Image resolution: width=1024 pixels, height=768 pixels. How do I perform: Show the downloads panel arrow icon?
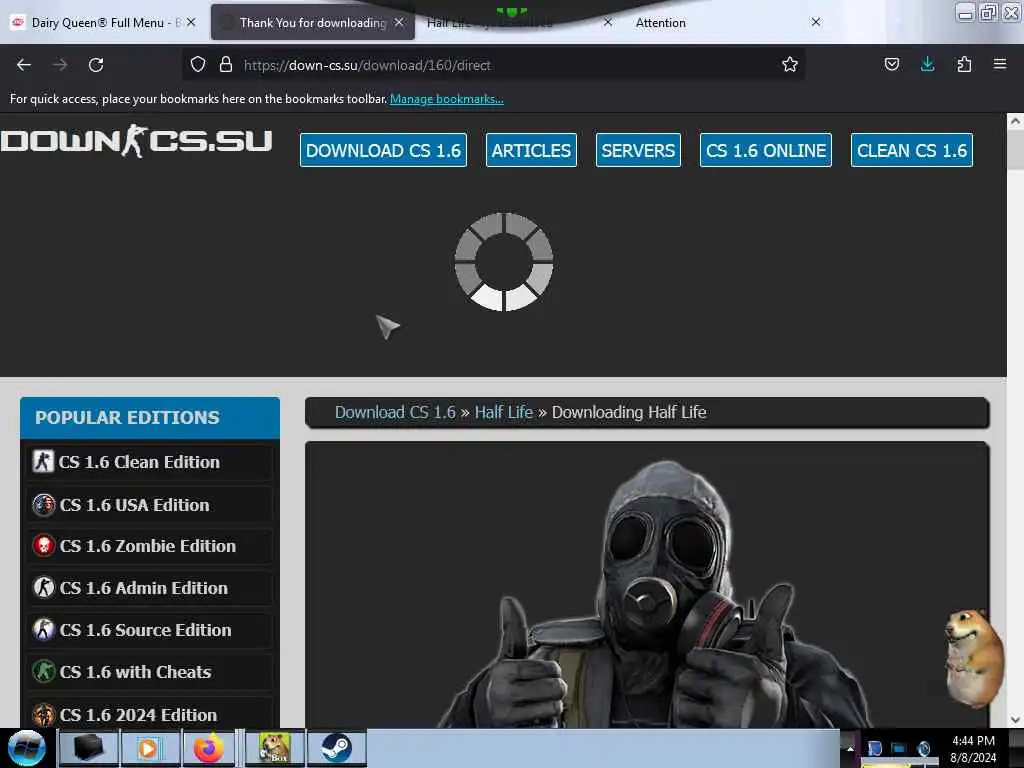pyautogui.click(x=927, y=64)
